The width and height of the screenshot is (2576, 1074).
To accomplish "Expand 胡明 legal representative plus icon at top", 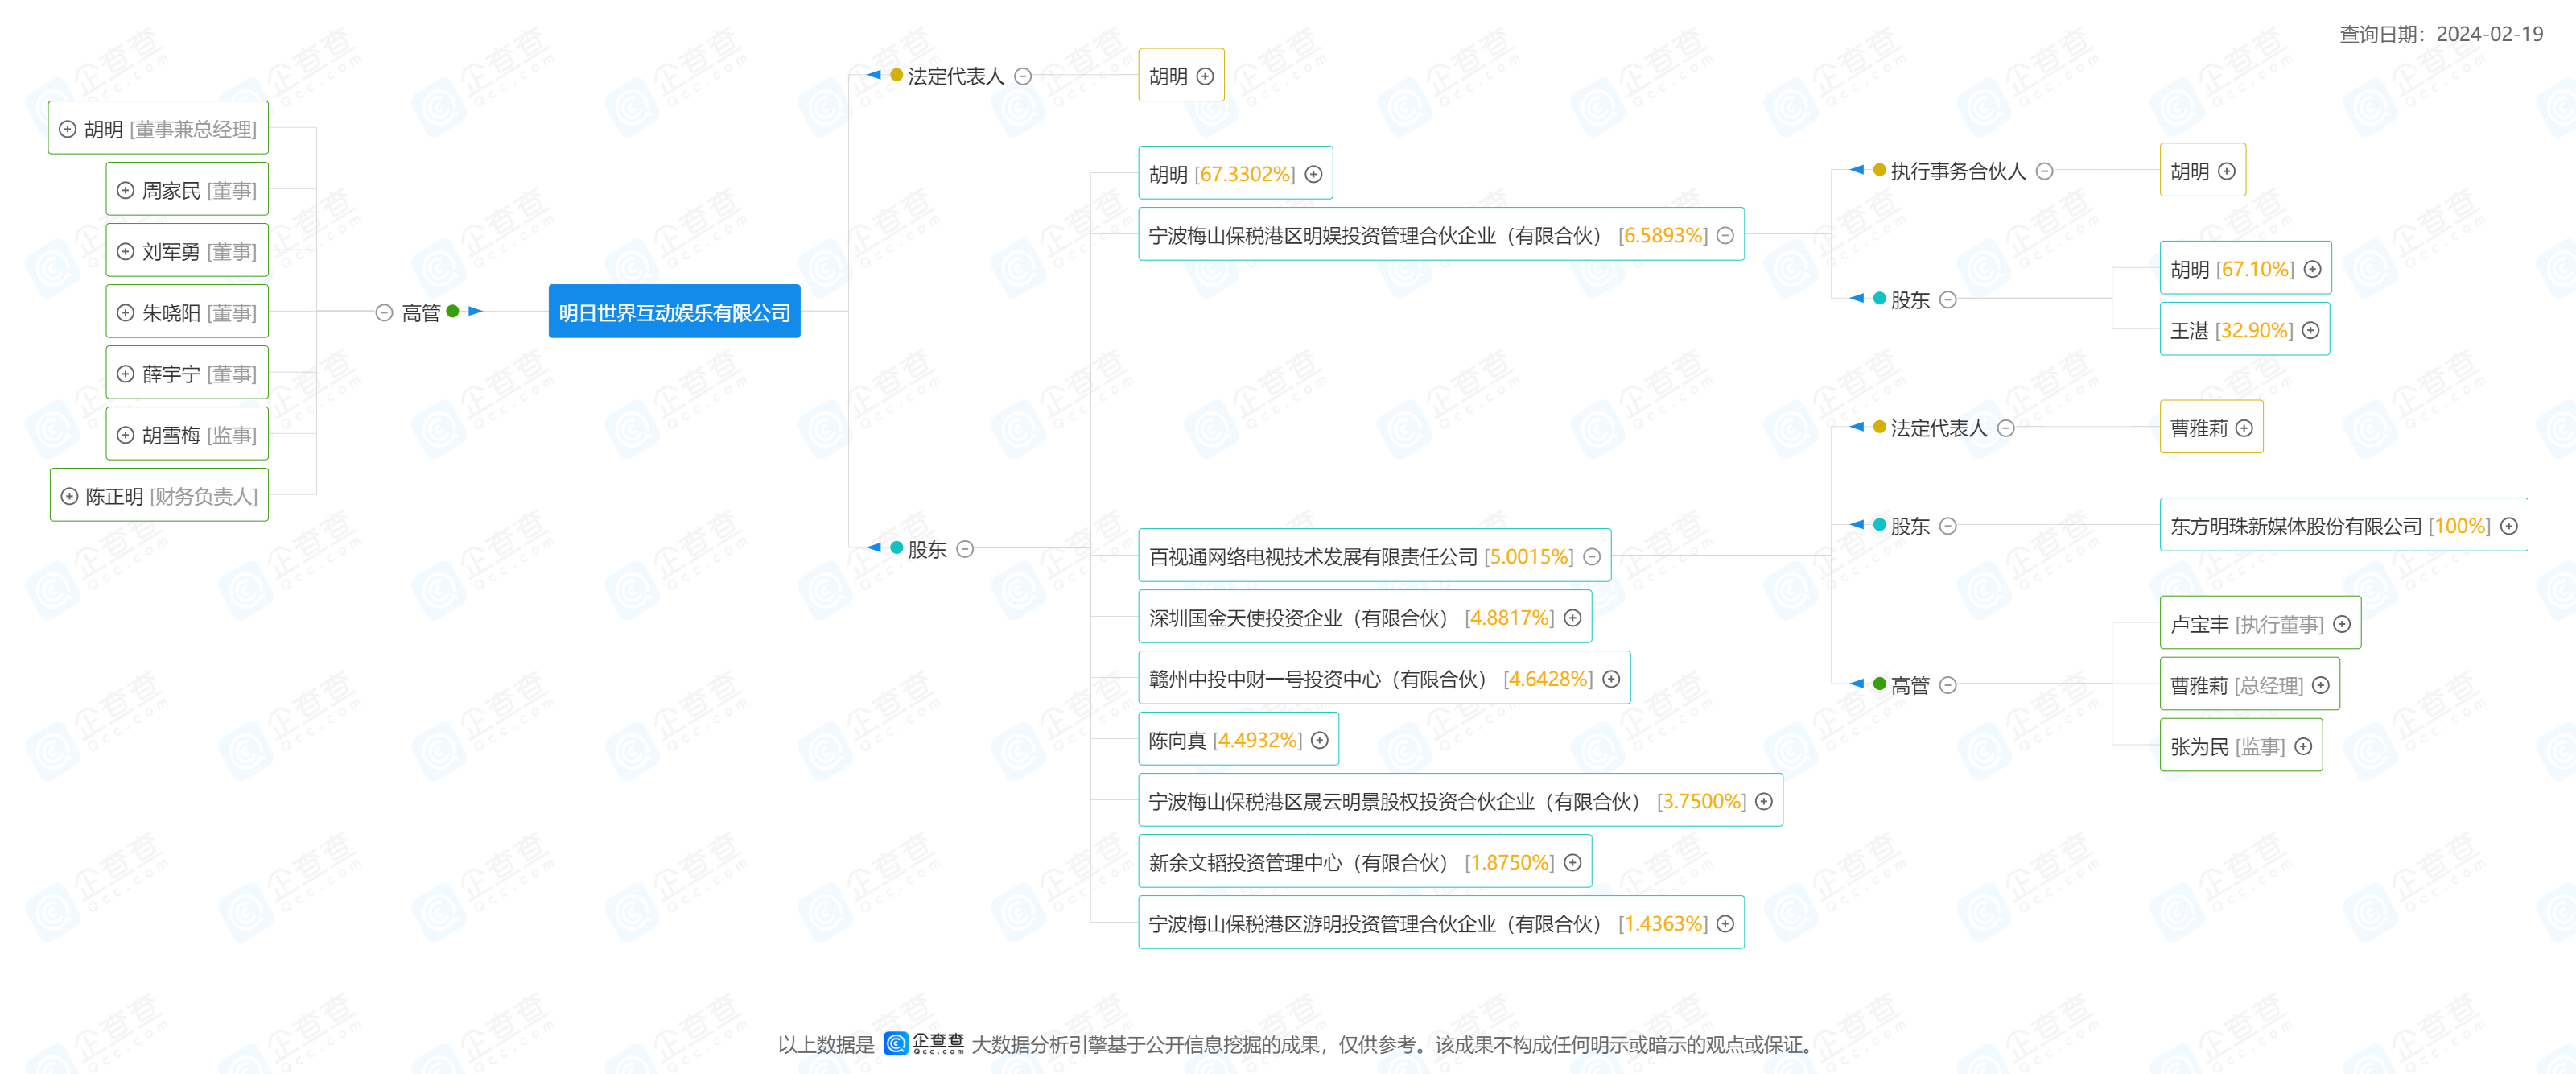I will click(1205, 76).
